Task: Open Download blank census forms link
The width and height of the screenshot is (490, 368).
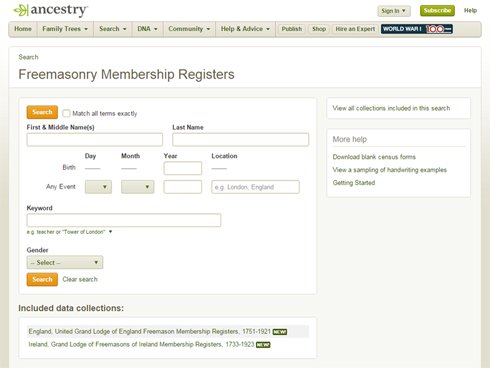Action: point(374,157)
